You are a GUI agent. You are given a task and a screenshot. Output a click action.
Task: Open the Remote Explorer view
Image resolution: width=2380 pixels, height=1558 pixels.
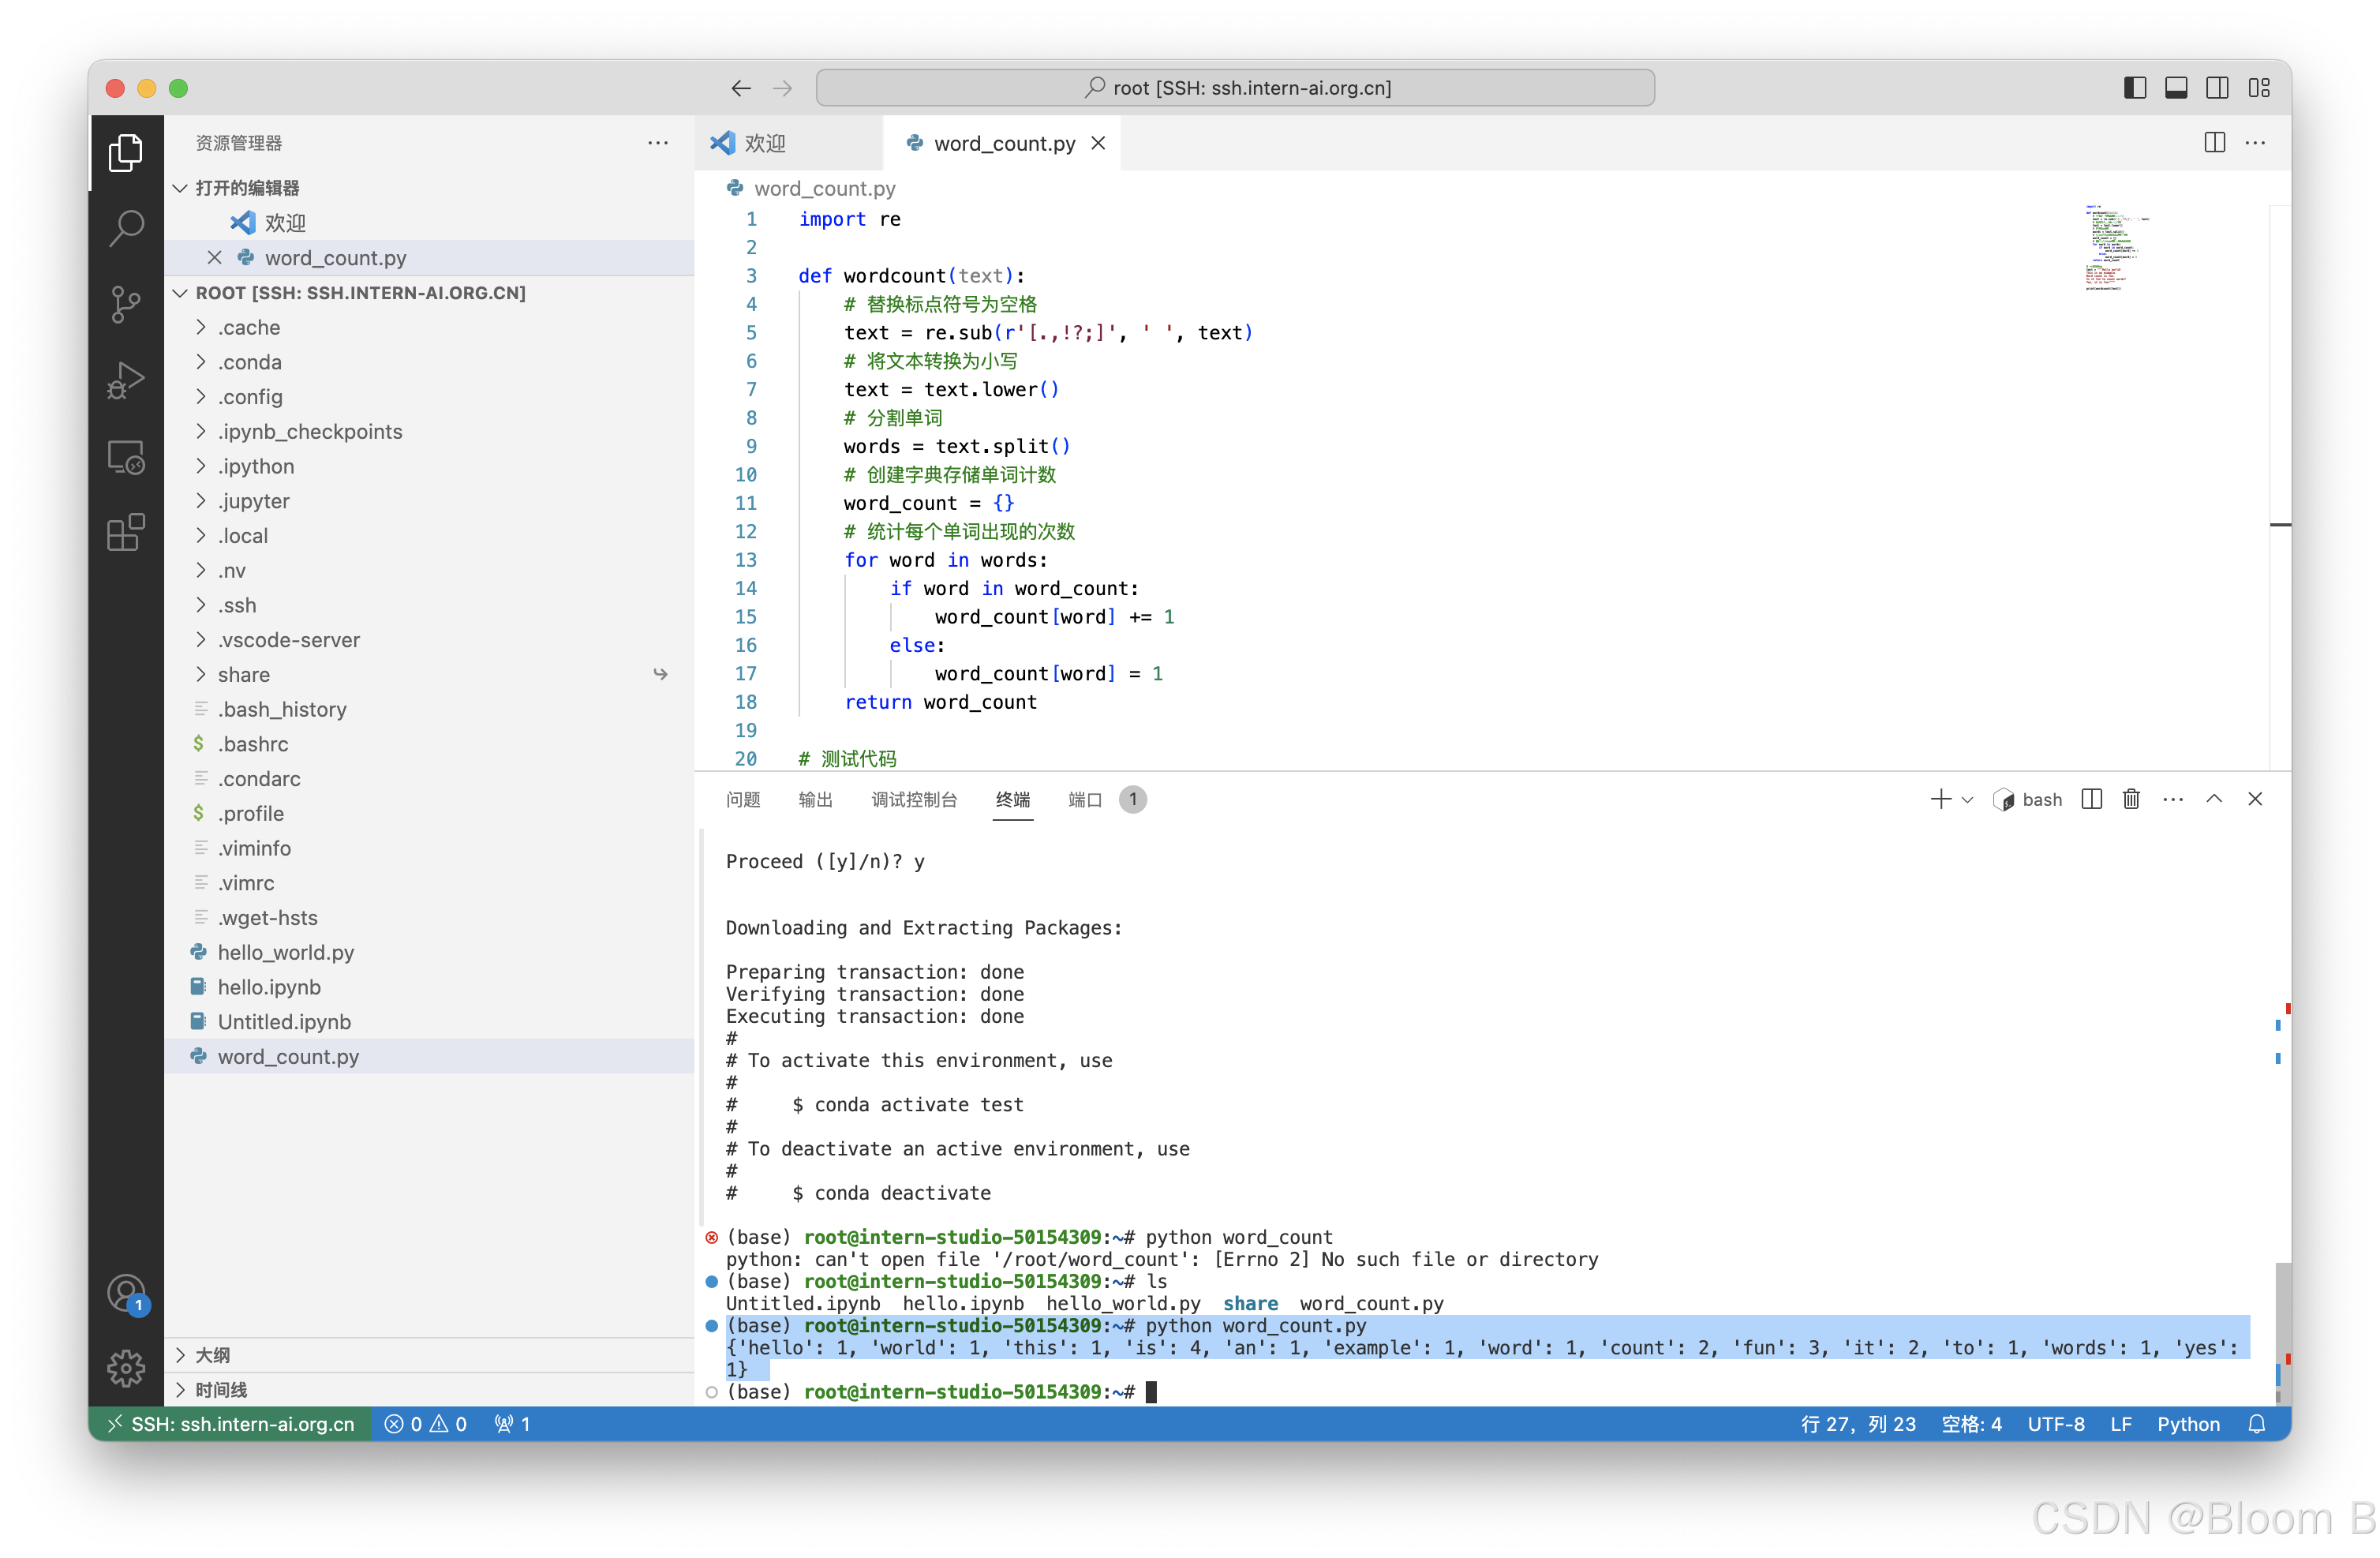coord(126,457)
